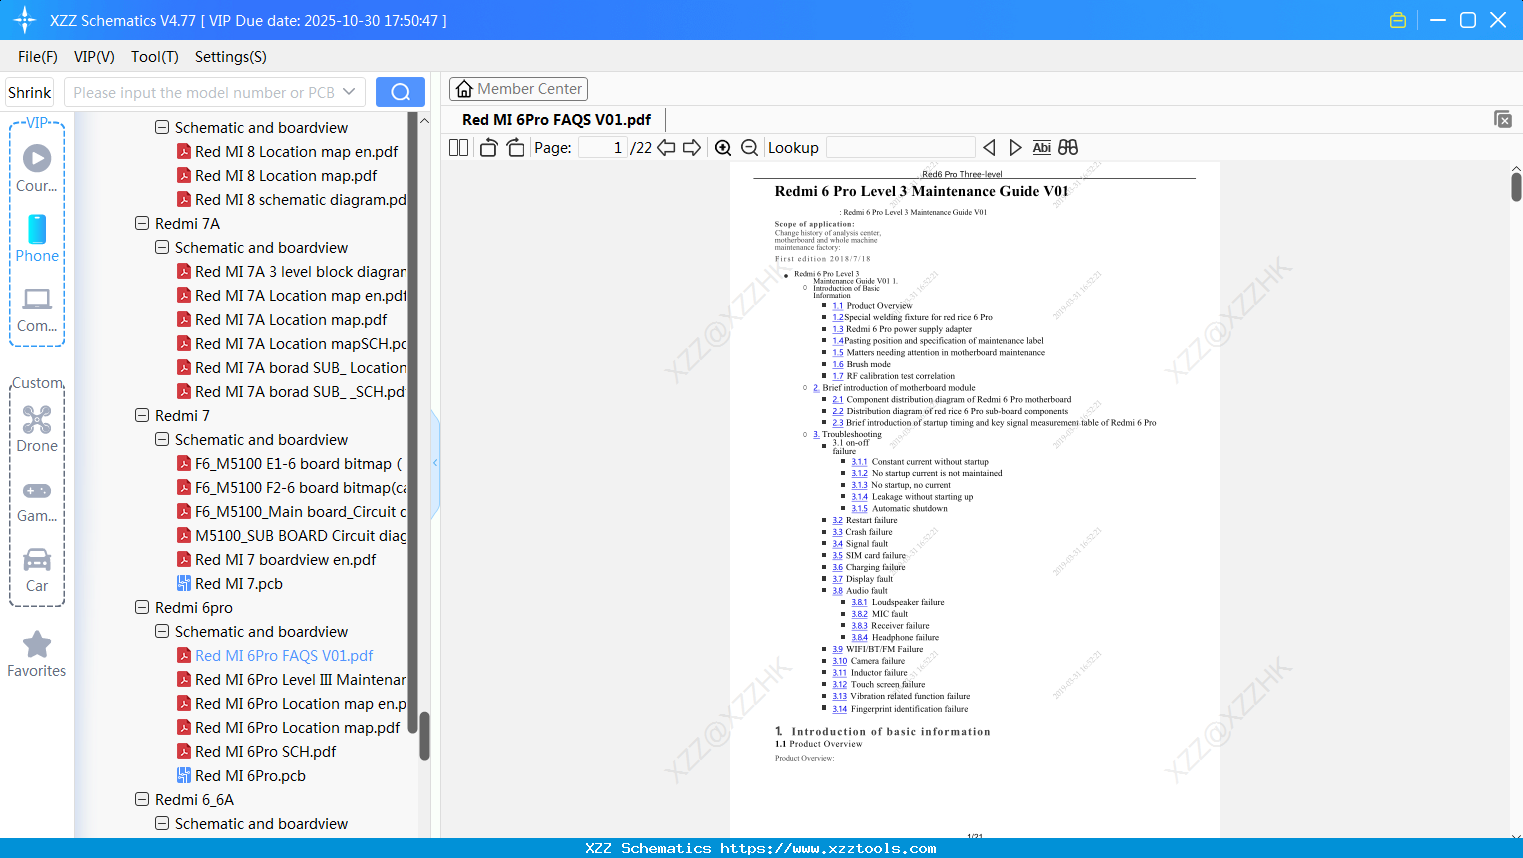Open M5100_SUB BOARD Circuit diagram file
The height and width of the screenshot is (858, 1523).
point(292,536)
